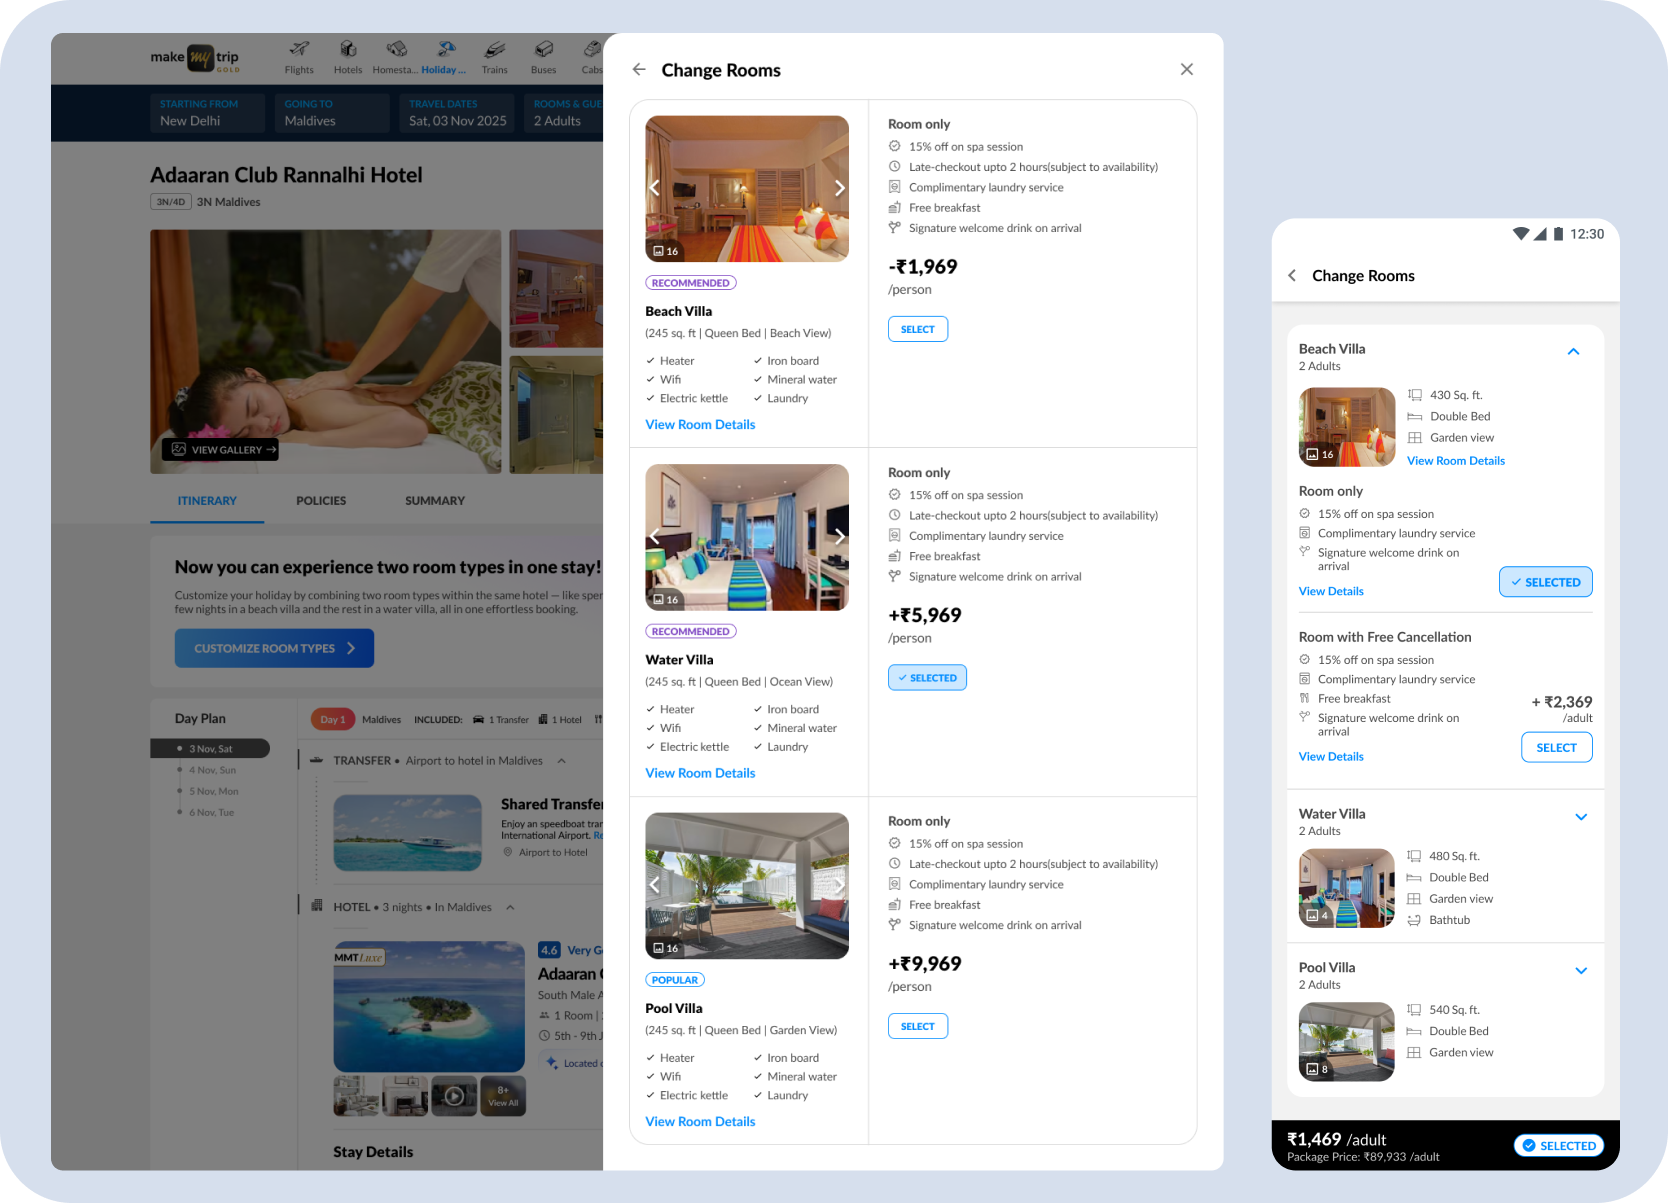Select mobile Room with Free Cancellation
Image resolution: width=1668 pixels, height=1203 pixels.
pyautogui.click(x=1557, y=747)
